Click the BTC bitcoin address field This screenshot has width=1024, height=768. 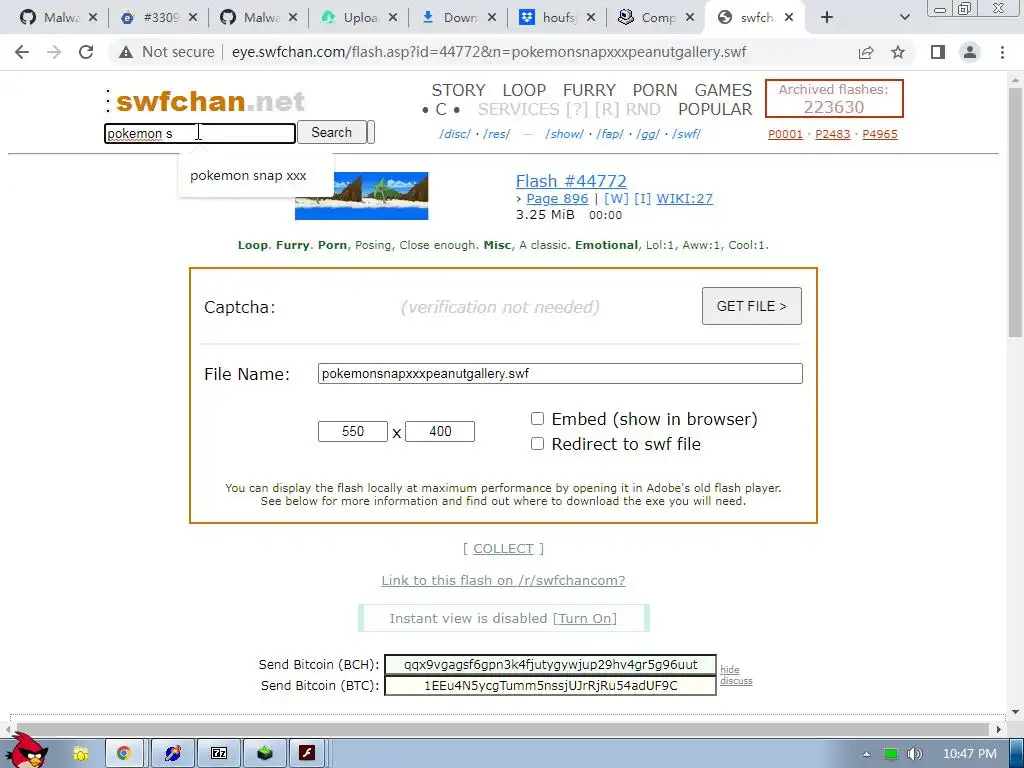coord(550,686)
